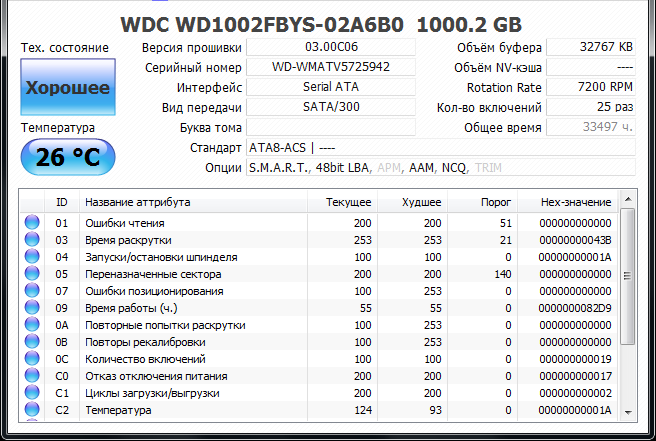Select the Переназначенные сектора row name
This screenshot has height=441, width=656.
tap(153, 274)
